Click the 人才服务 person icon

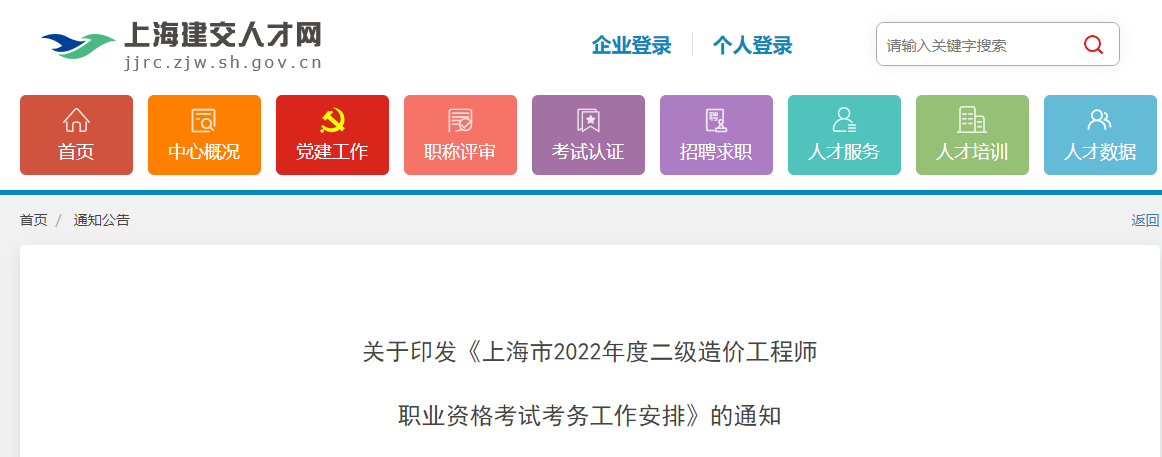pos(844,121)
